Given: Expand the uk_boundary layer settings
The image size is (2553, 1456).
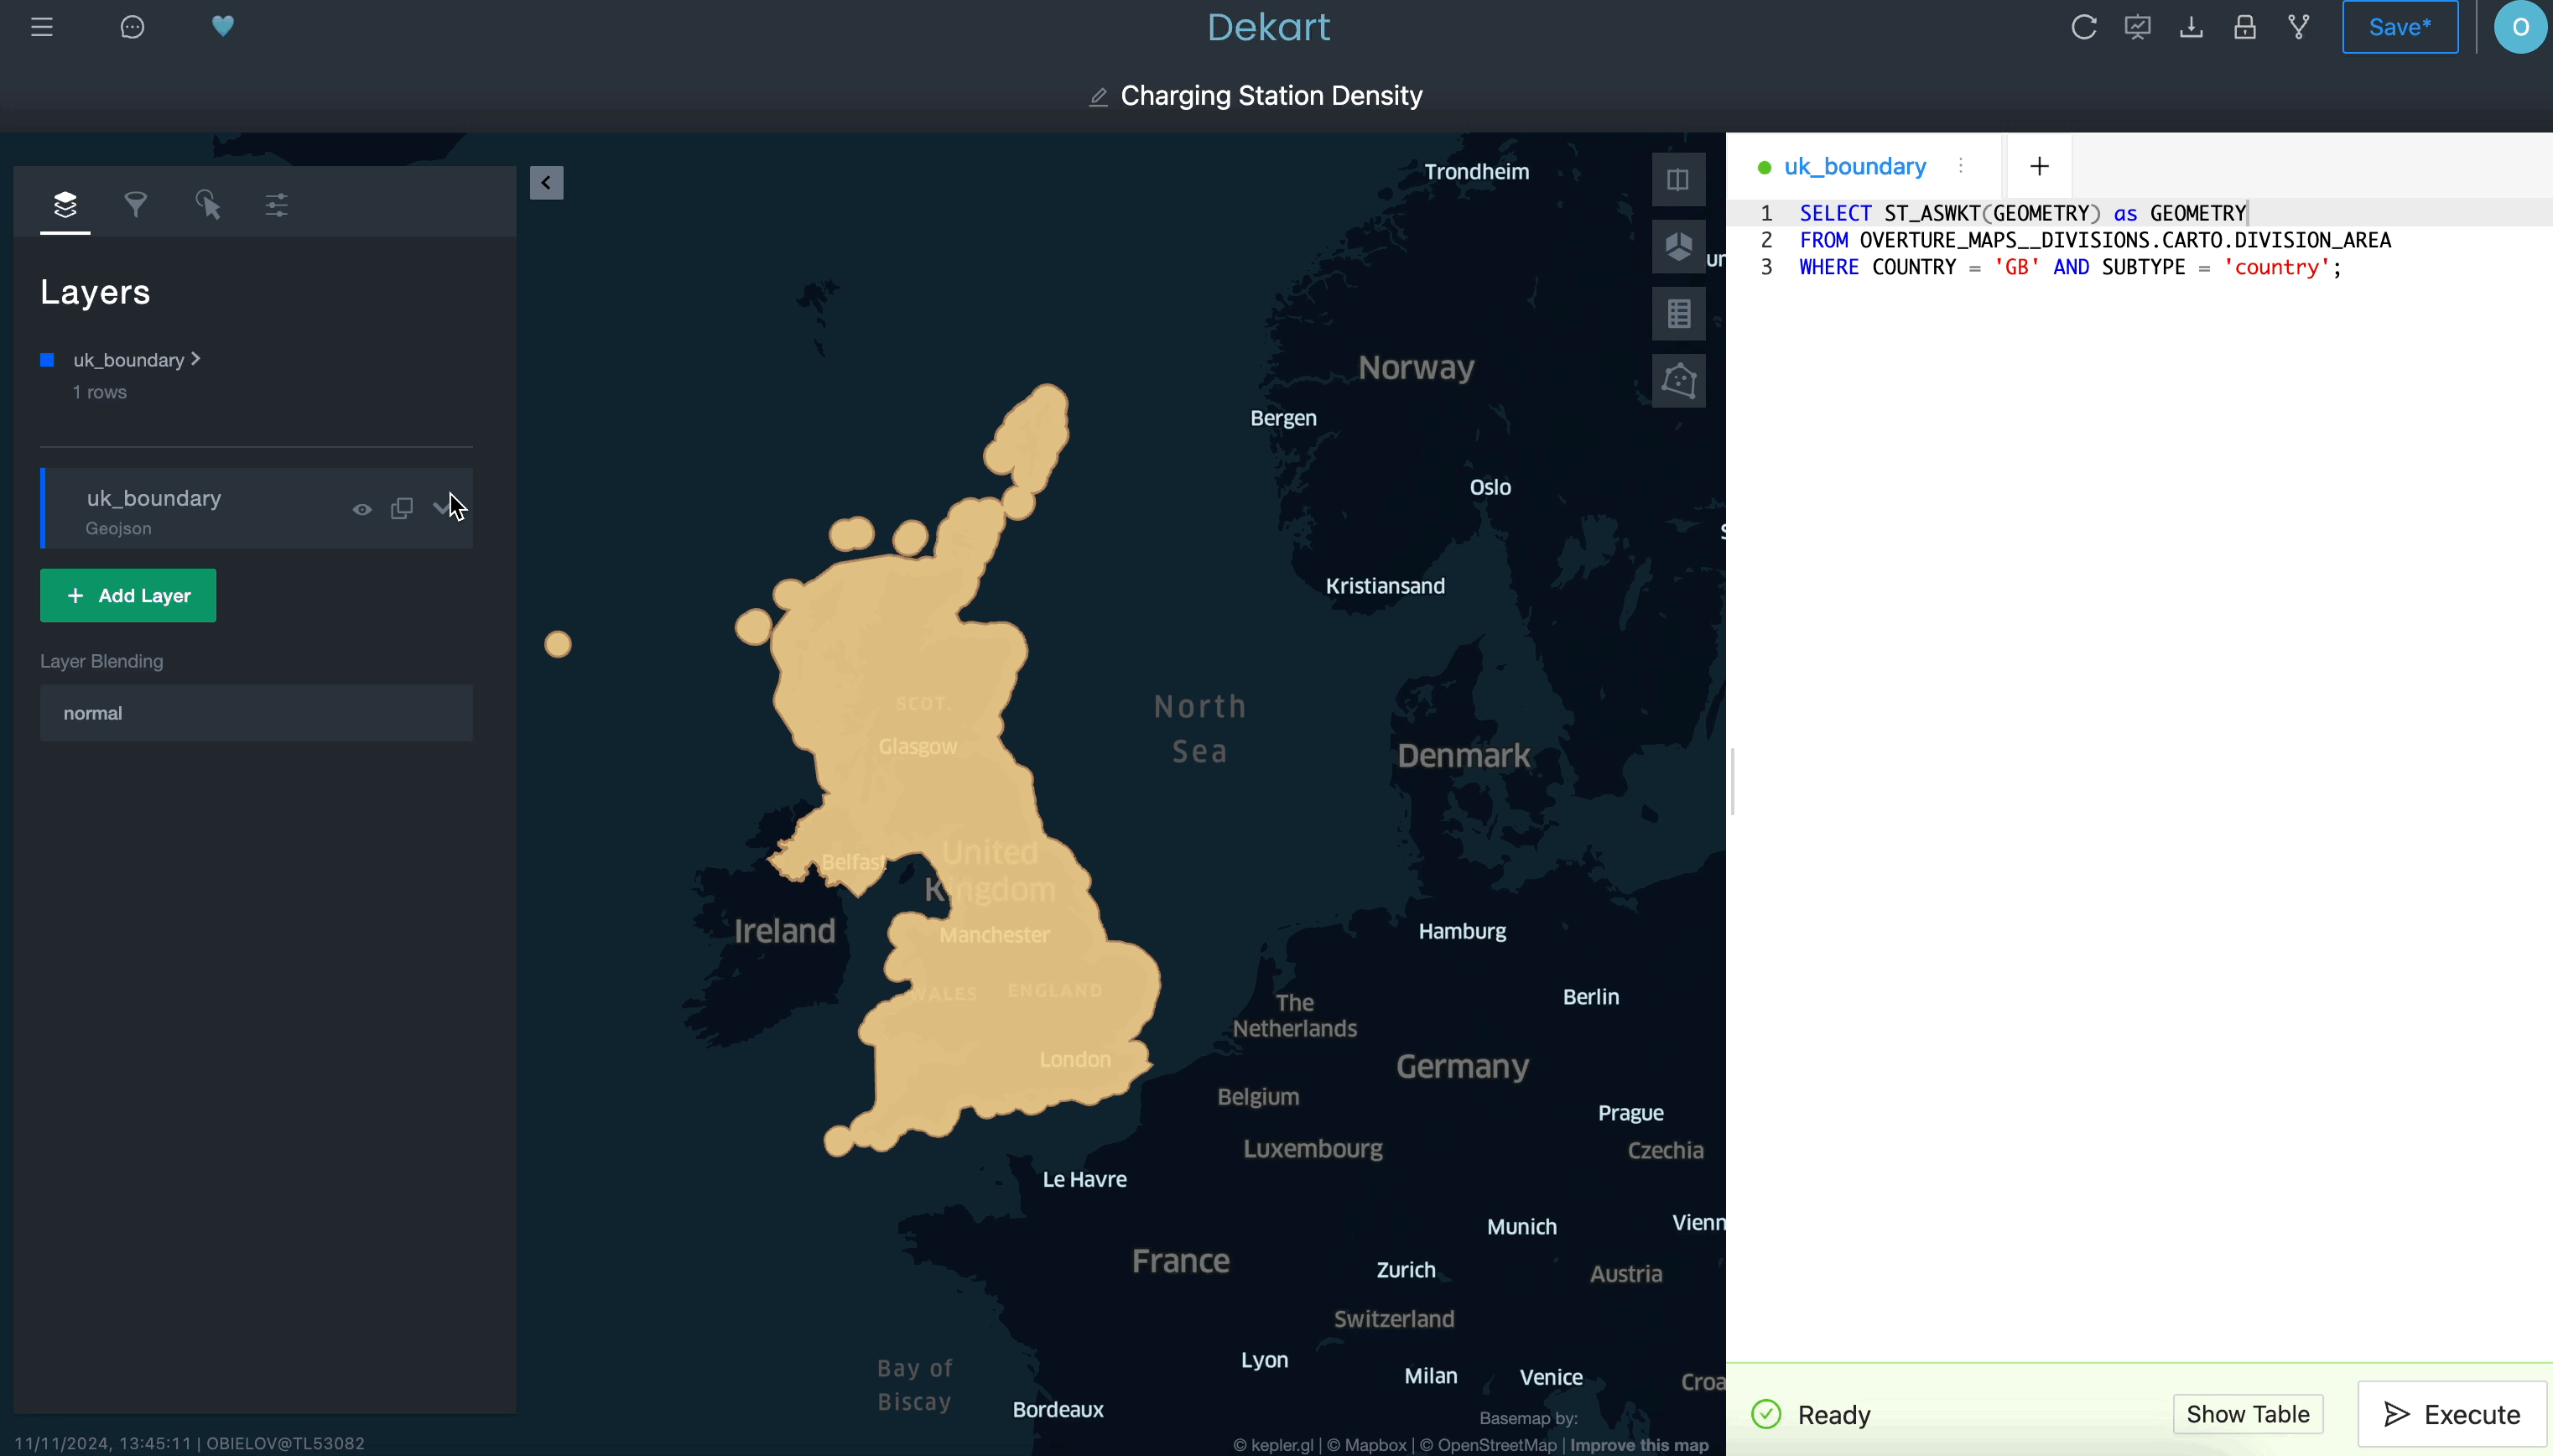Looking at the screenshot, I should pos(443,508).
